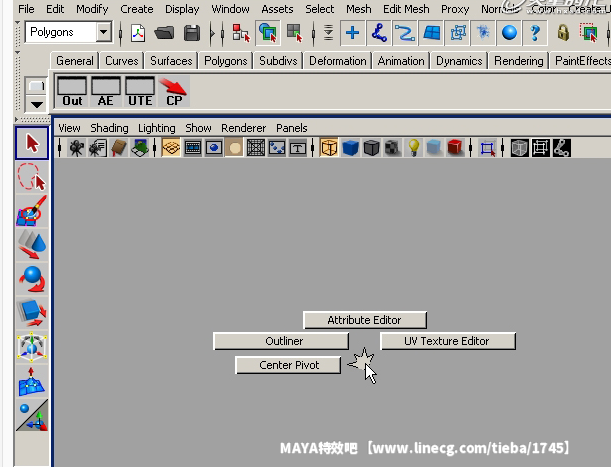Switch to the Animation shelf tab

coord(401,61)
